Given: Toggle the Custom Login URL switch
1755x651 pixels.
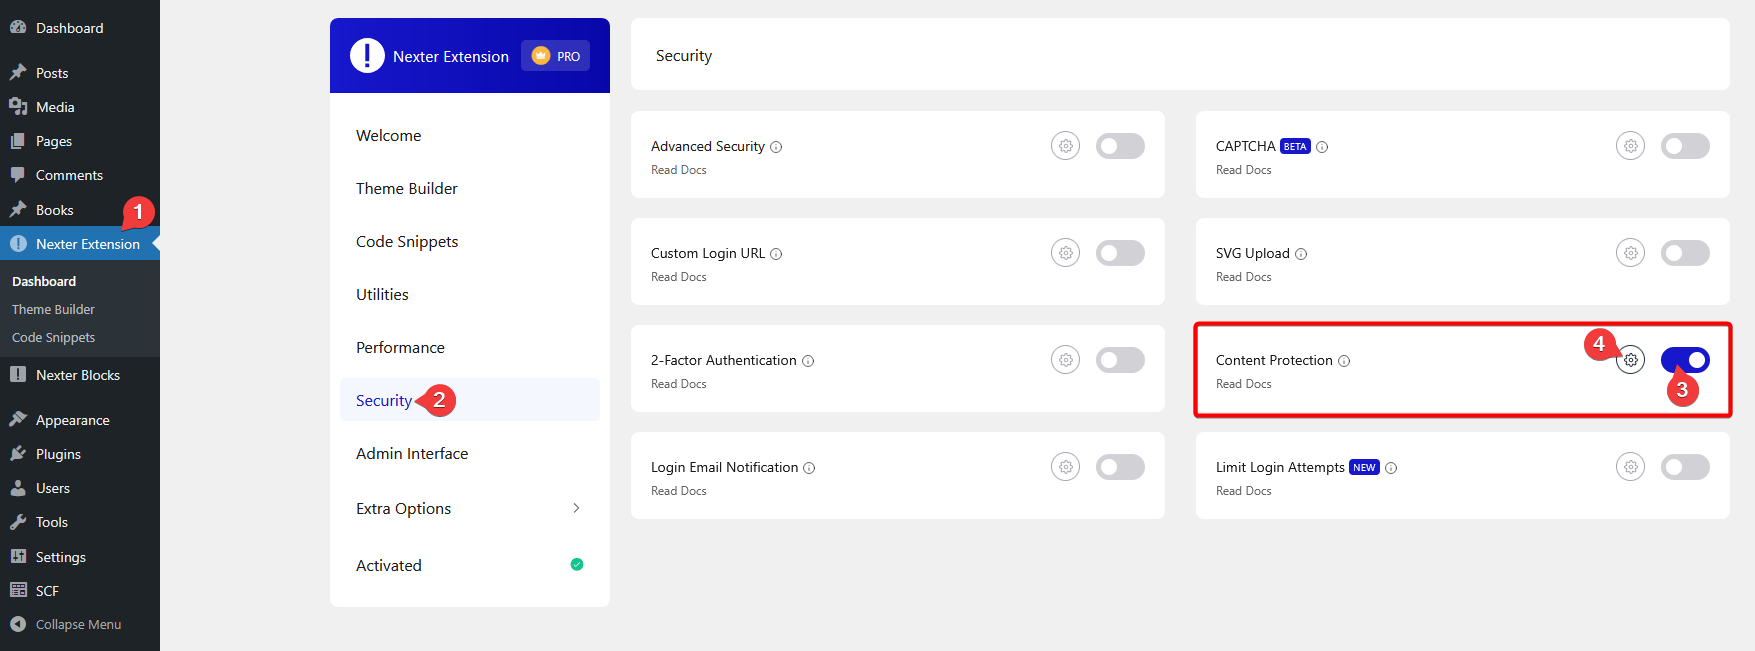Looking at the screenshot, I should (1120, 253).
